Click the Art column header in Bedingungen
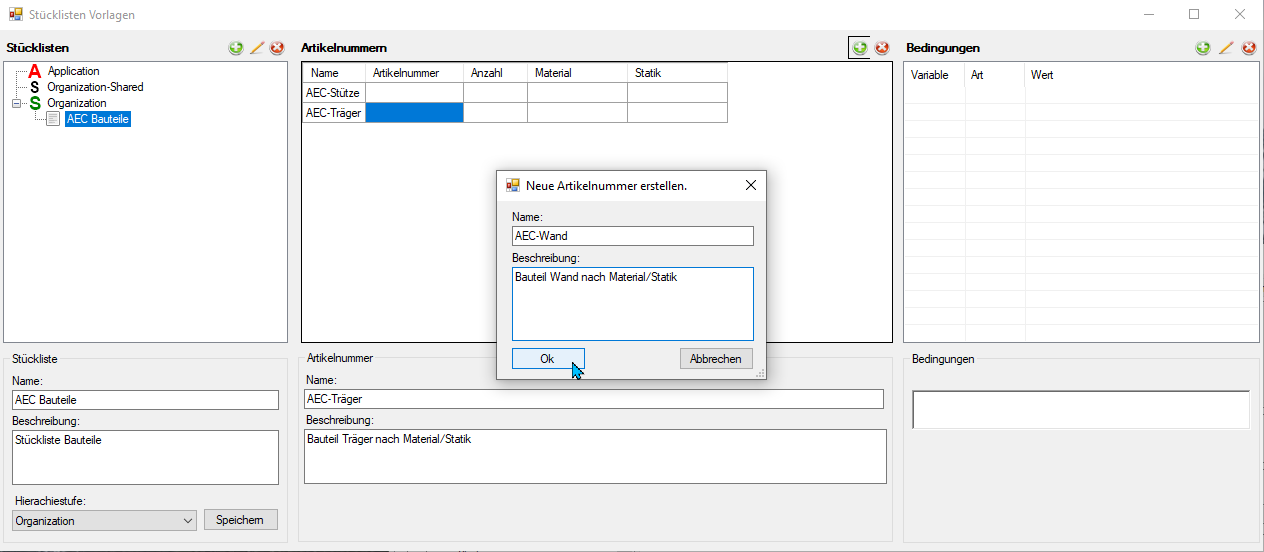This screenshot has width=1264, height=552. (x=995, y=75)
